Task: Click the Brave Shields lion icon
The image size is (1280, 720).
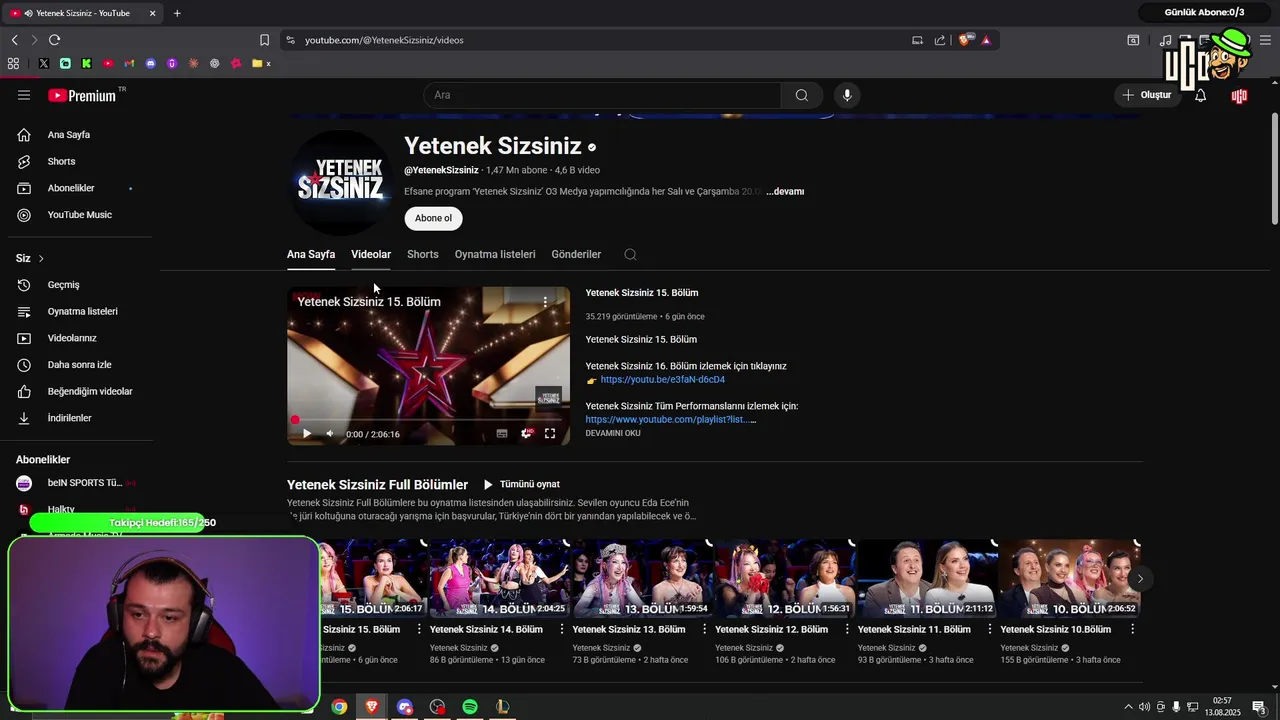Action: click(965, 40)
